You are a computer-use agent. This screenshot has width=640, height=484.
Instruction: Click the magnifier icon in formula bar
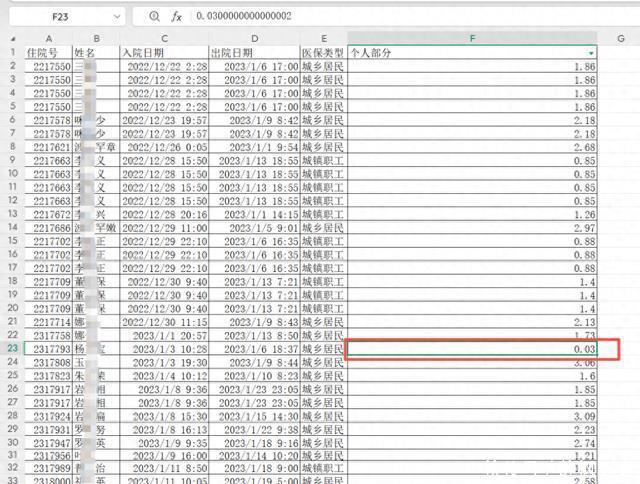[154, 17]
